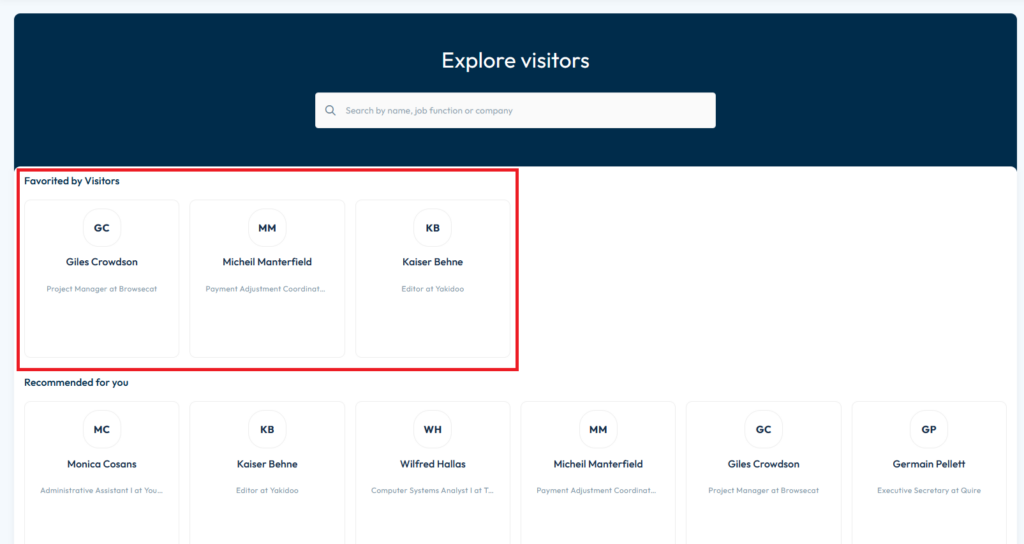Click MM avatar in Recommended for you
Screen dimensions: 1024x544
[x=598, y=430]
